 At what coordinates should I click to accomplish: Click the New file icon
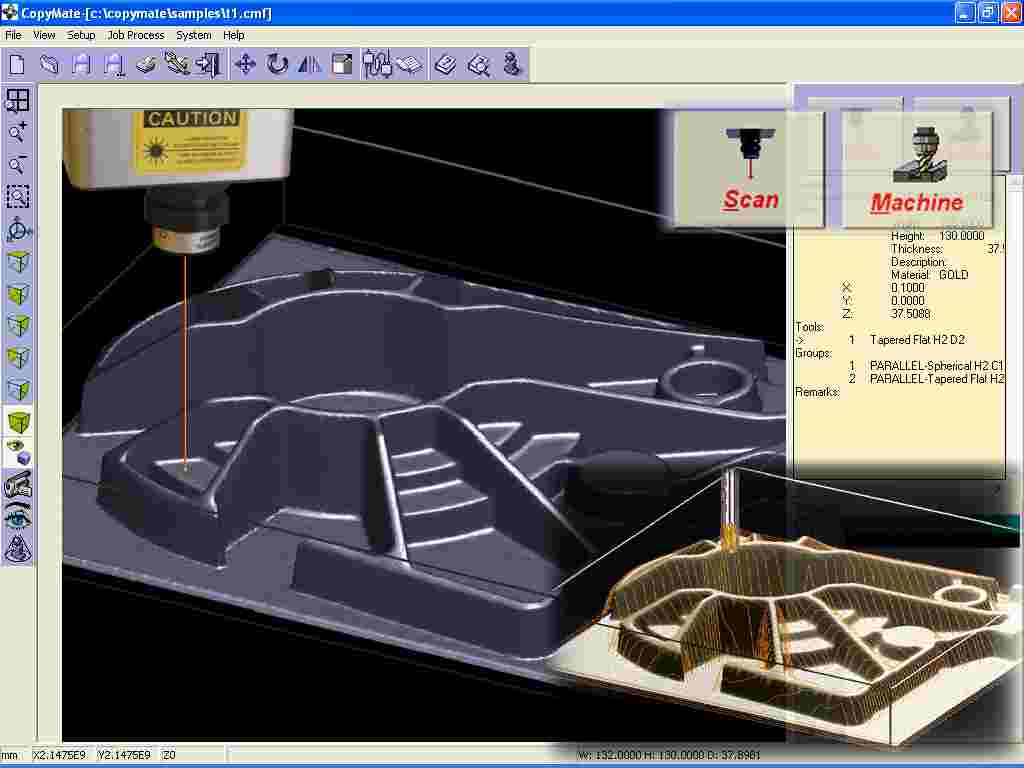17,65
